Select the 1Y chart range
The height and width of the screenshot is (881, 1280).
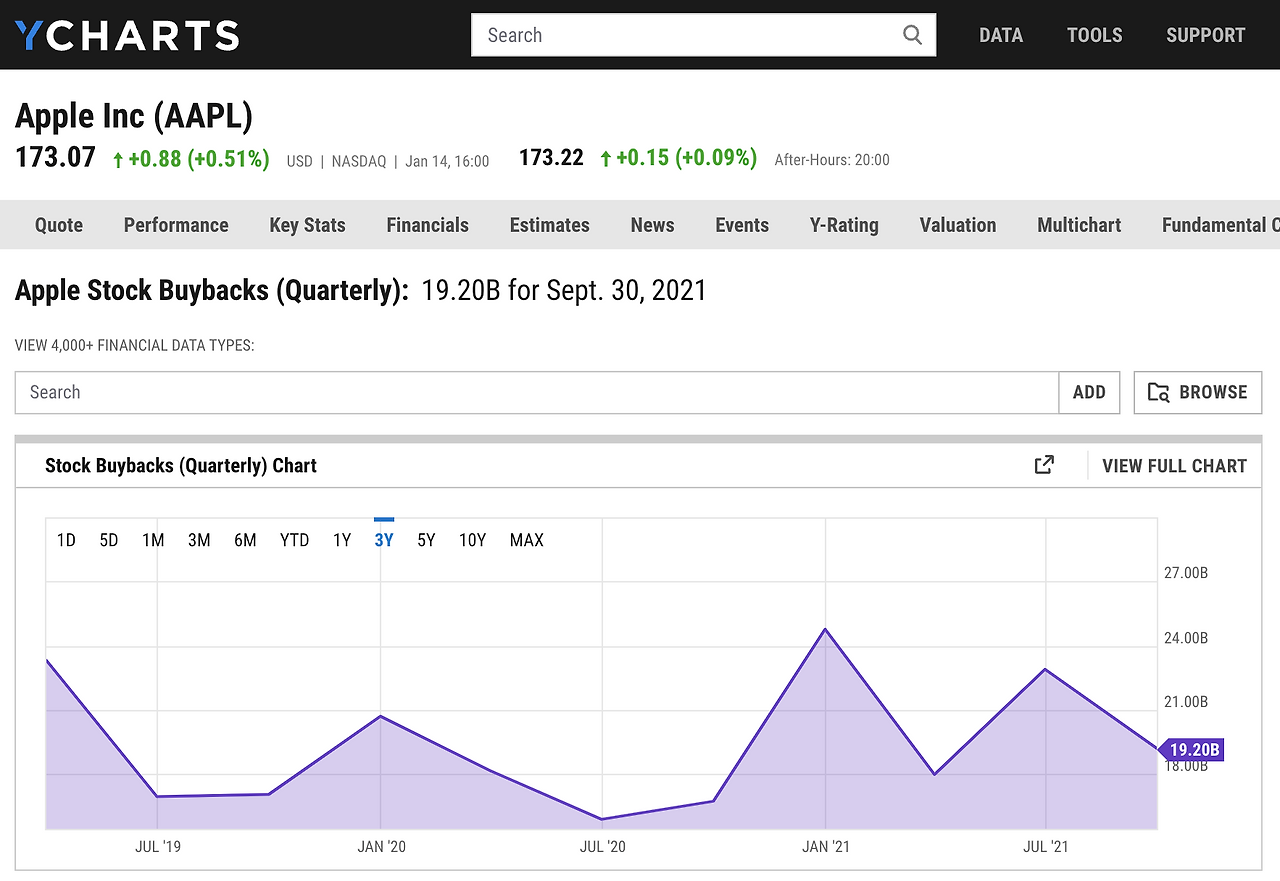342,540
